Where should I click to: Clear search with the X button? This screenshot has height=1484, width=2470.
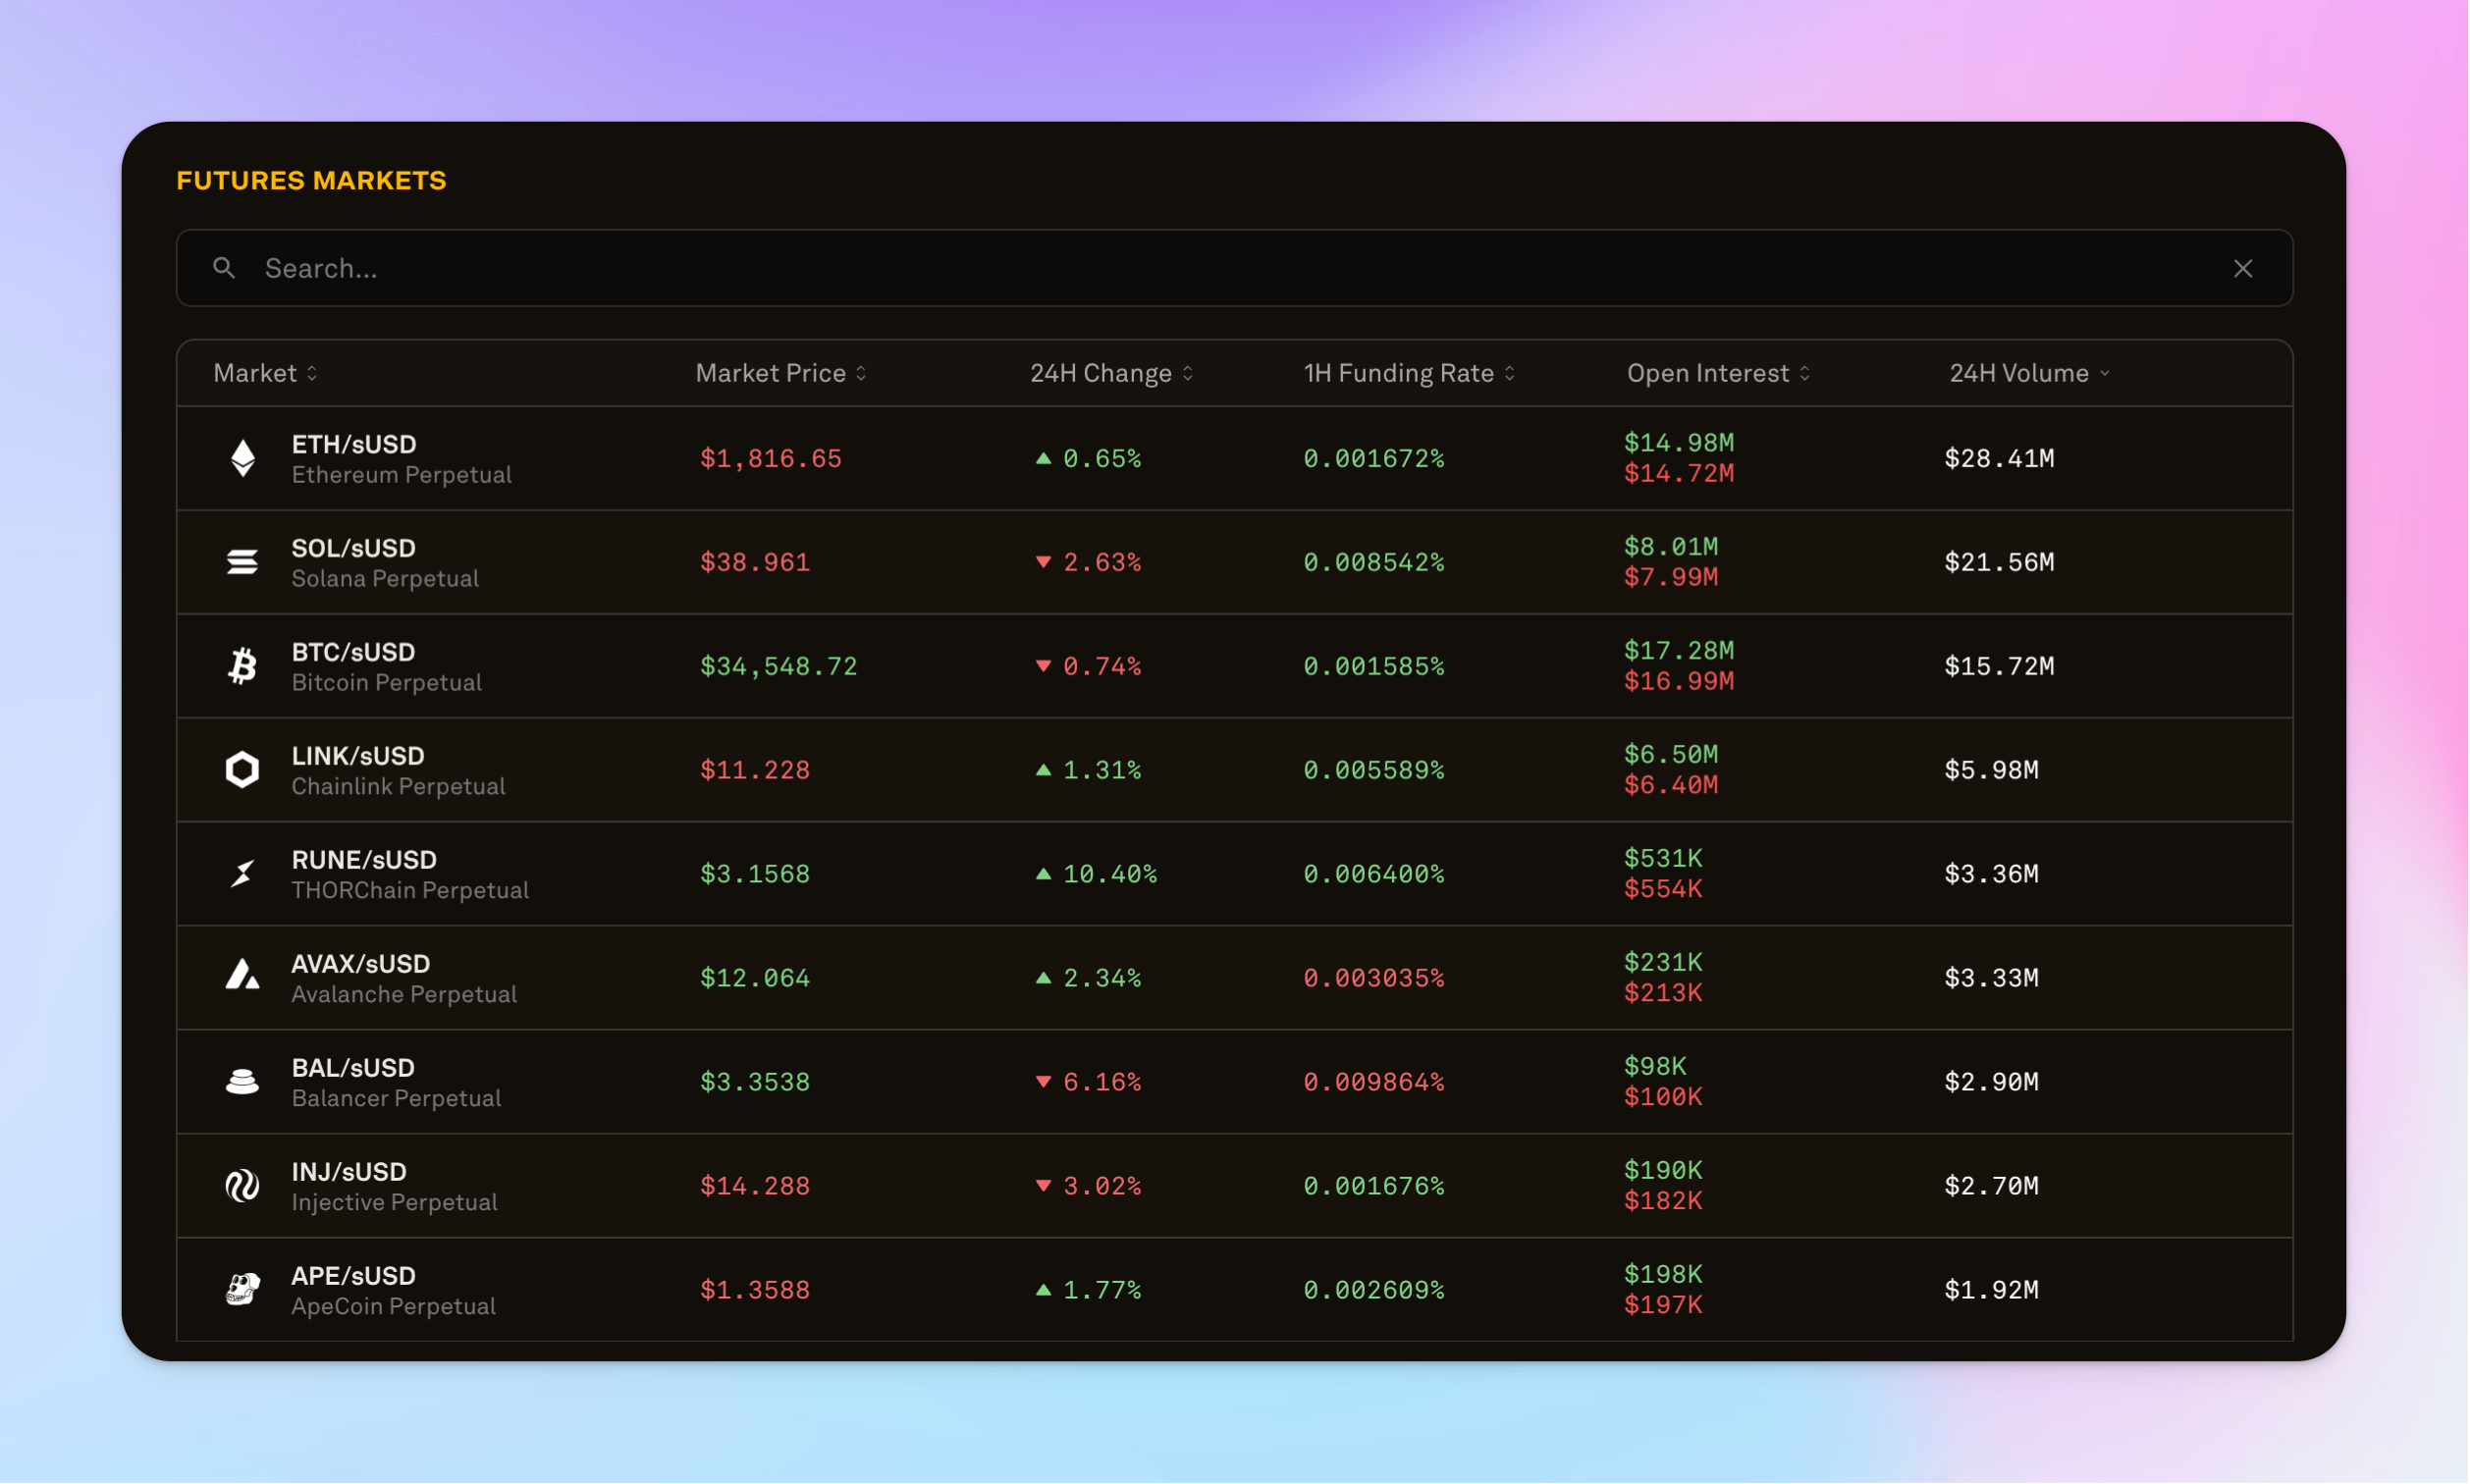(x=2243, y=268)
